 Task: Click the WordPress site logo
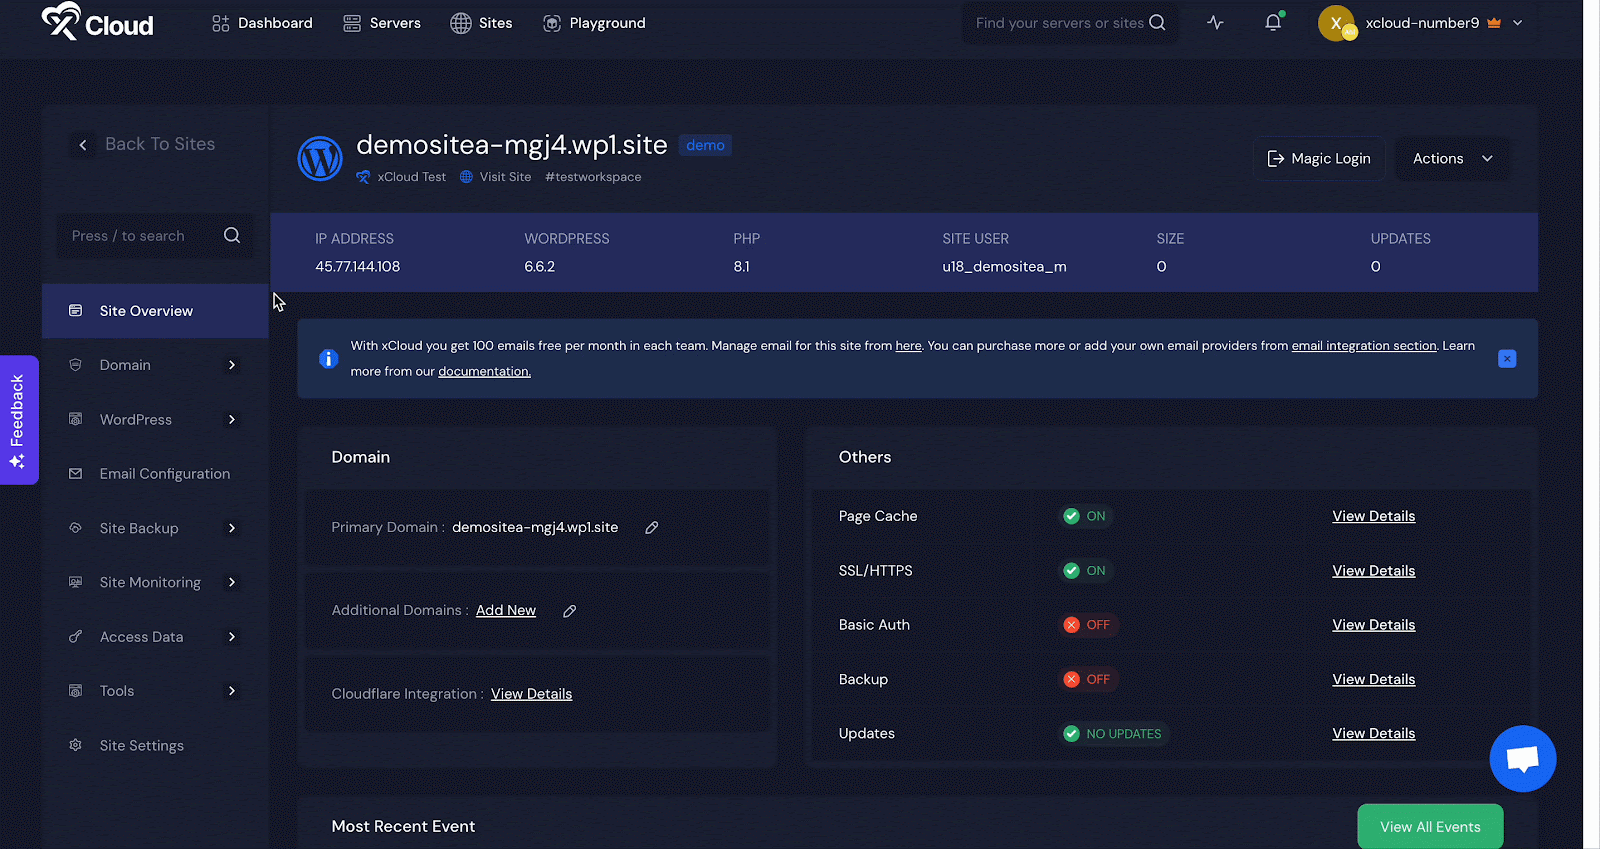(x=320, y=159)
